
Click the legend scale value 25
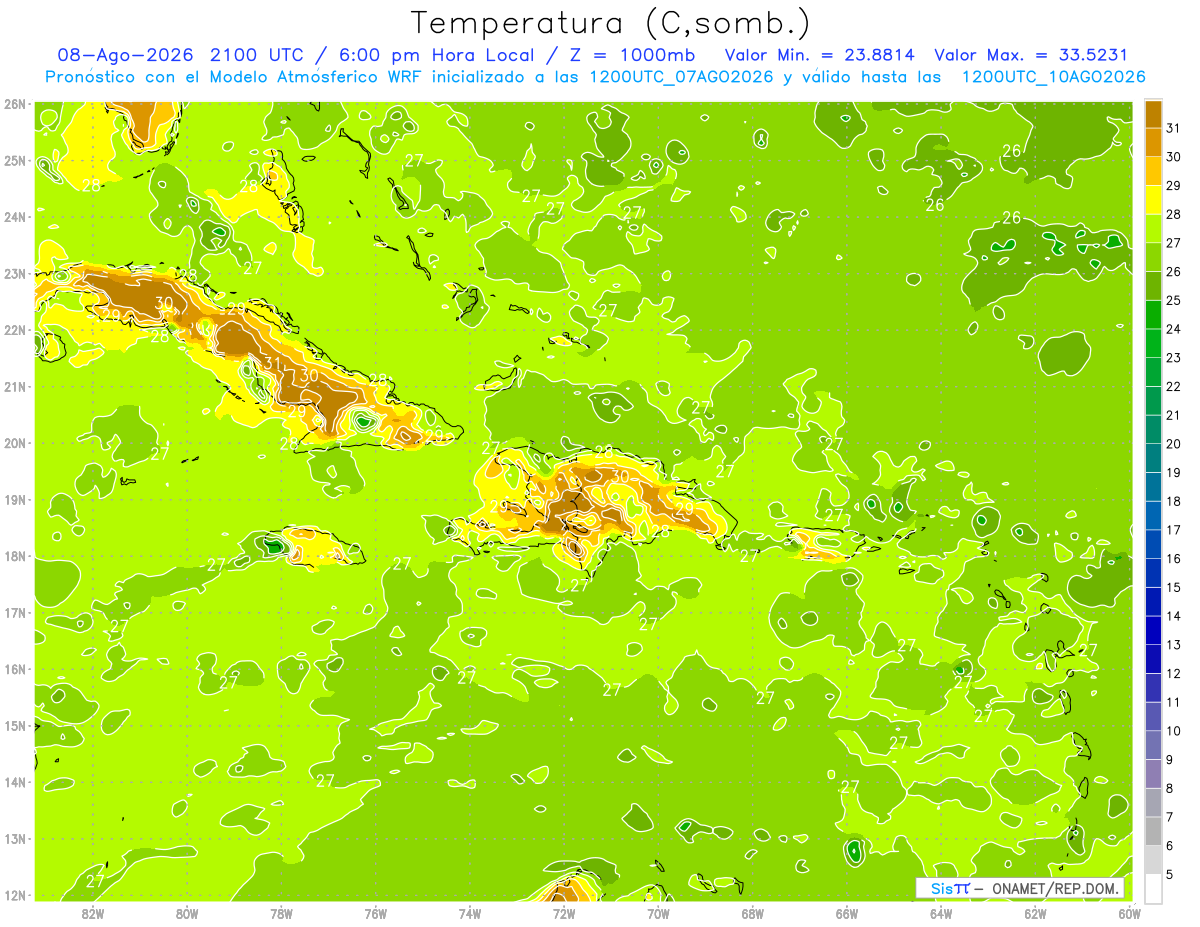1174,300
